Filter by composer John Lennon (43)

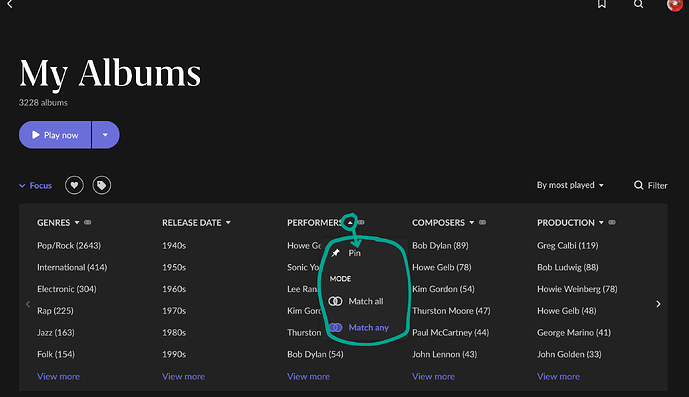pyautogui.click(x=445, y=354)
